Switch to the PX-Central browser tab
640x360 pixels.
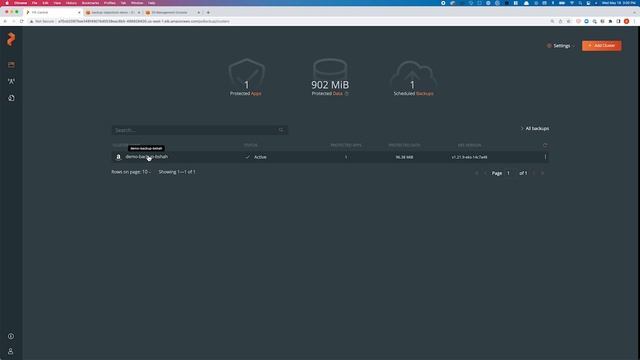[x=53, y=12]
